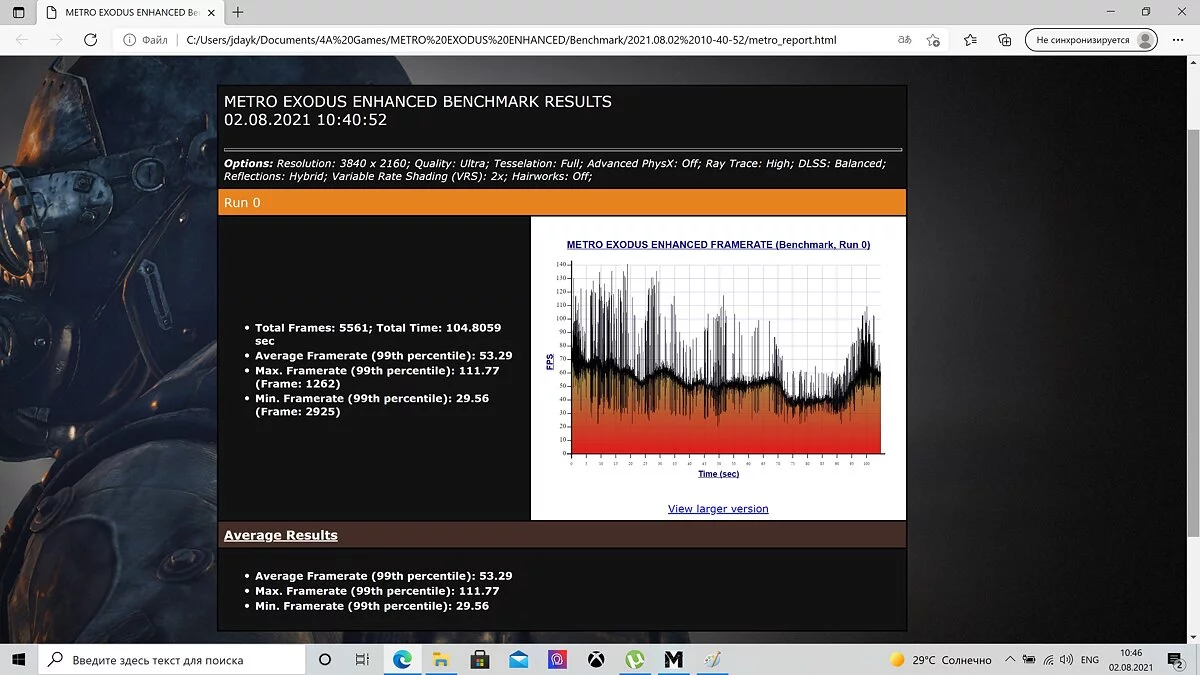Screen dimensions: 1200x675
Task: Show hidden system tray icons
Action: tap(1010, 660)
